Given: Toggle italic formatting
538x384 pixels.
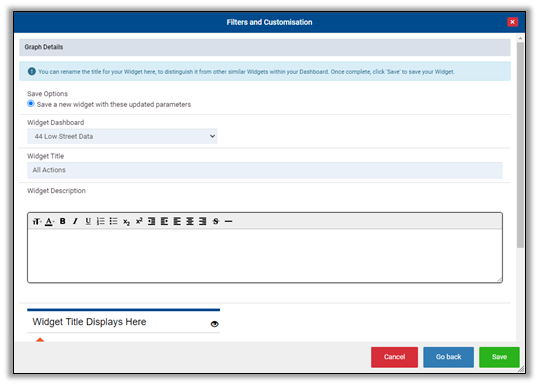Looking at the screenshot, I should (75, 221).
